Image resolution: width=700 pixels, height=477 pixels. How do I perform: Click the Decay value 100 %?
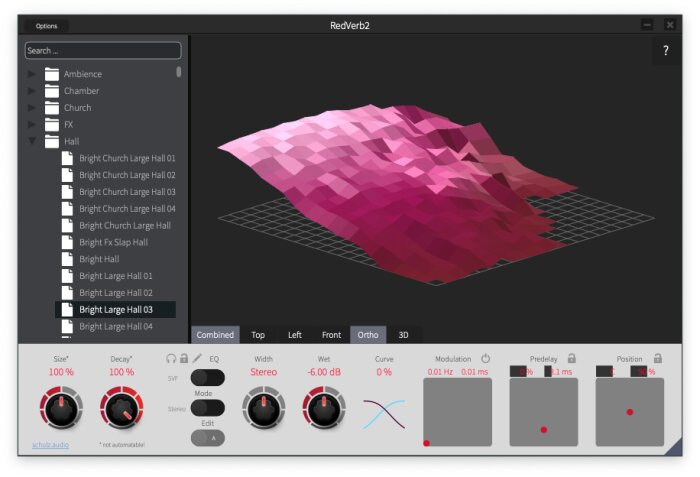121,372
